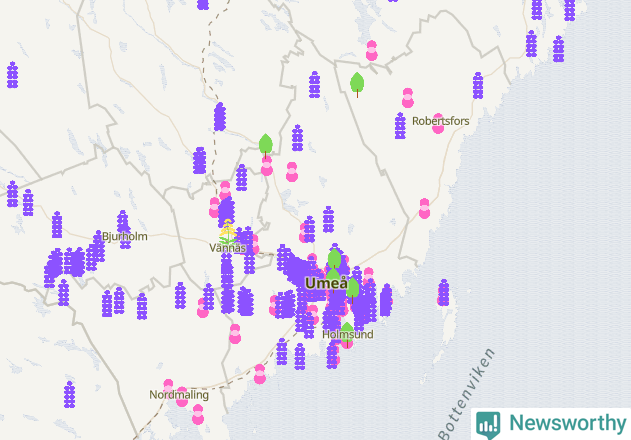This screenshot has width=631, height=440.
Task: Click the Bottenviken sea label
Action: [467, 395]
